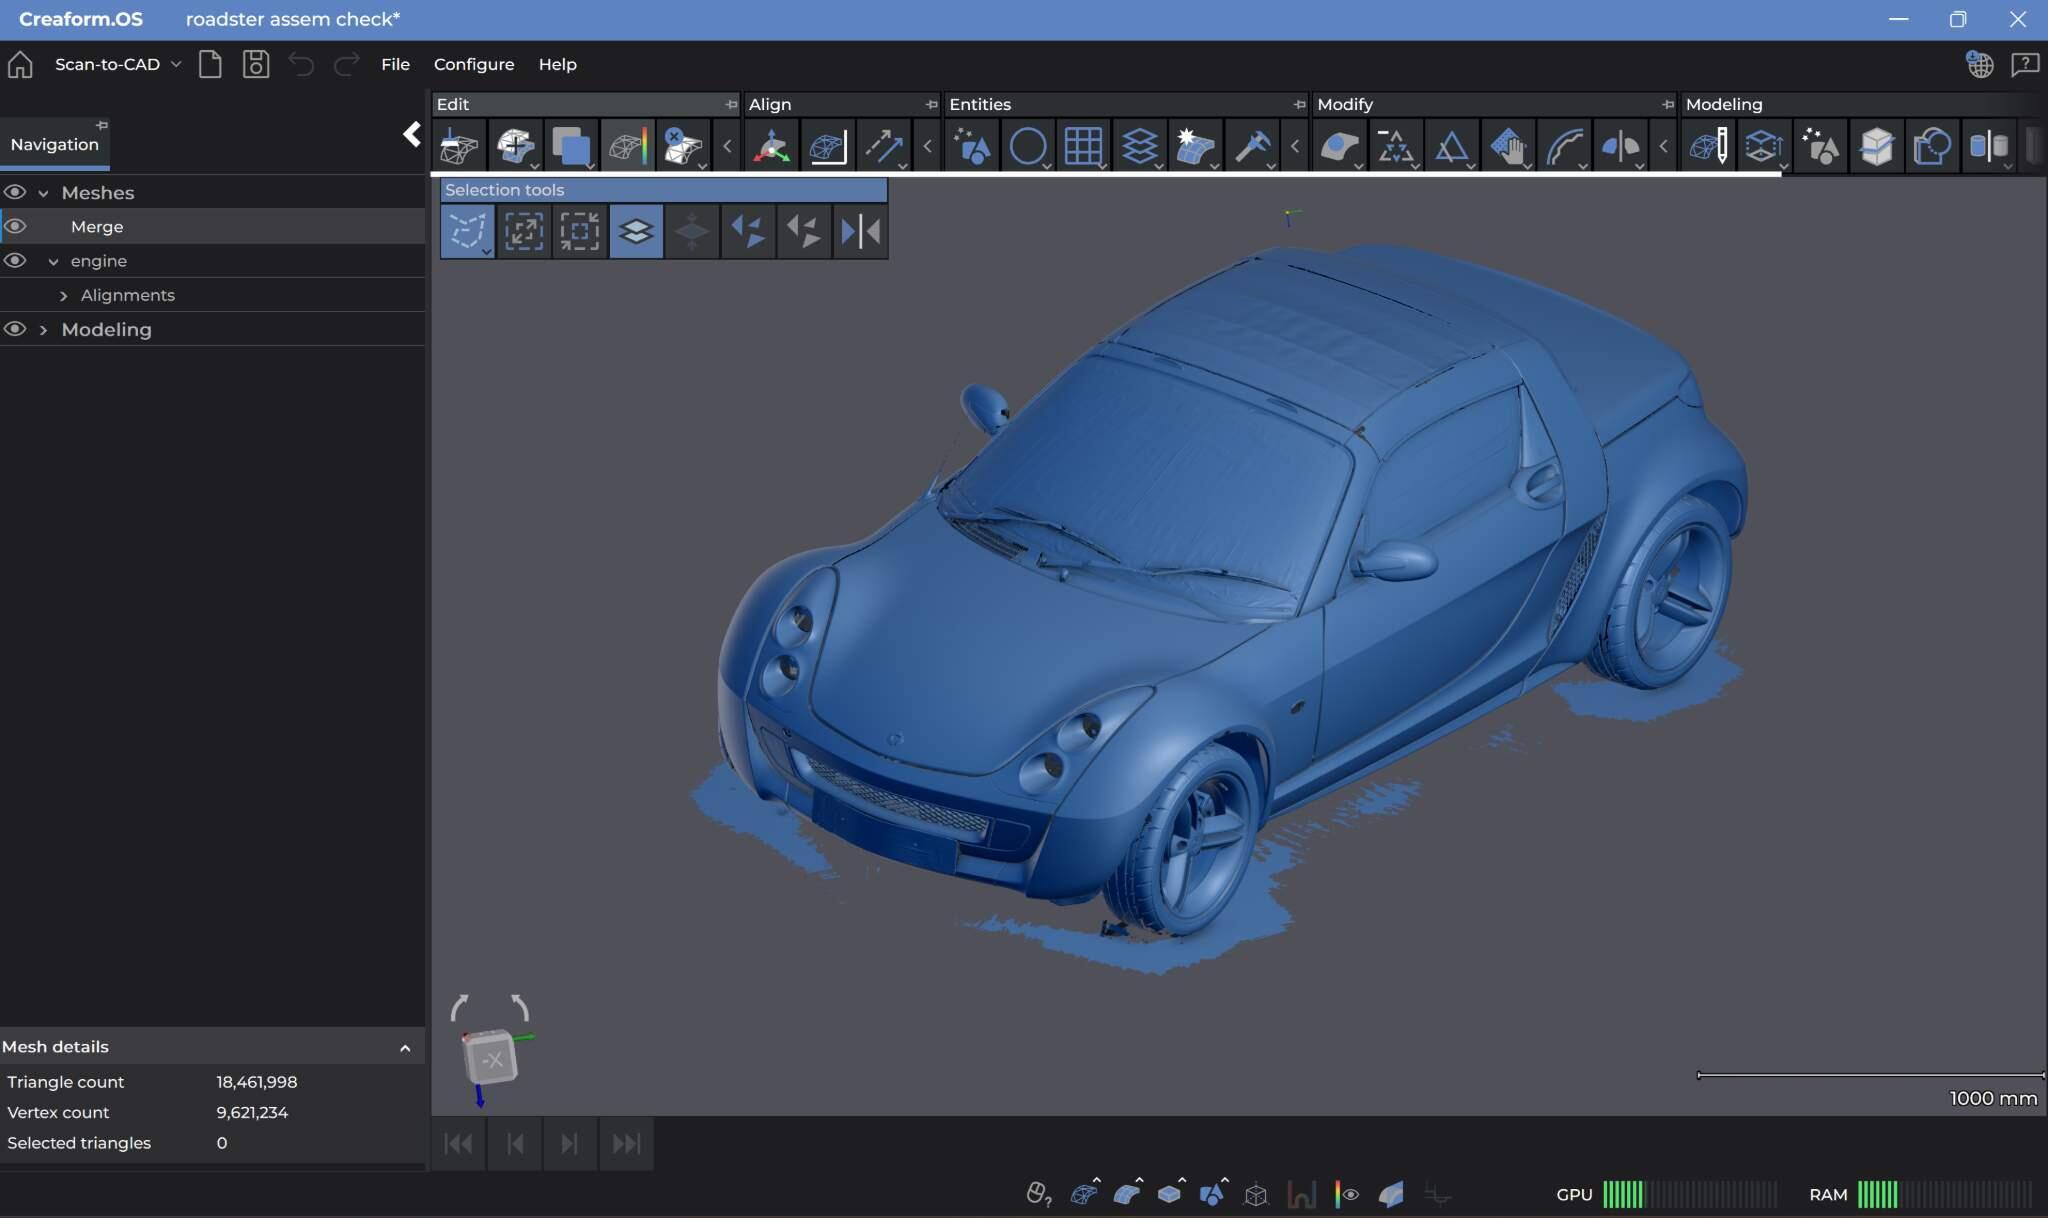Click the coordinate axes alignment icon

[771, 147]
